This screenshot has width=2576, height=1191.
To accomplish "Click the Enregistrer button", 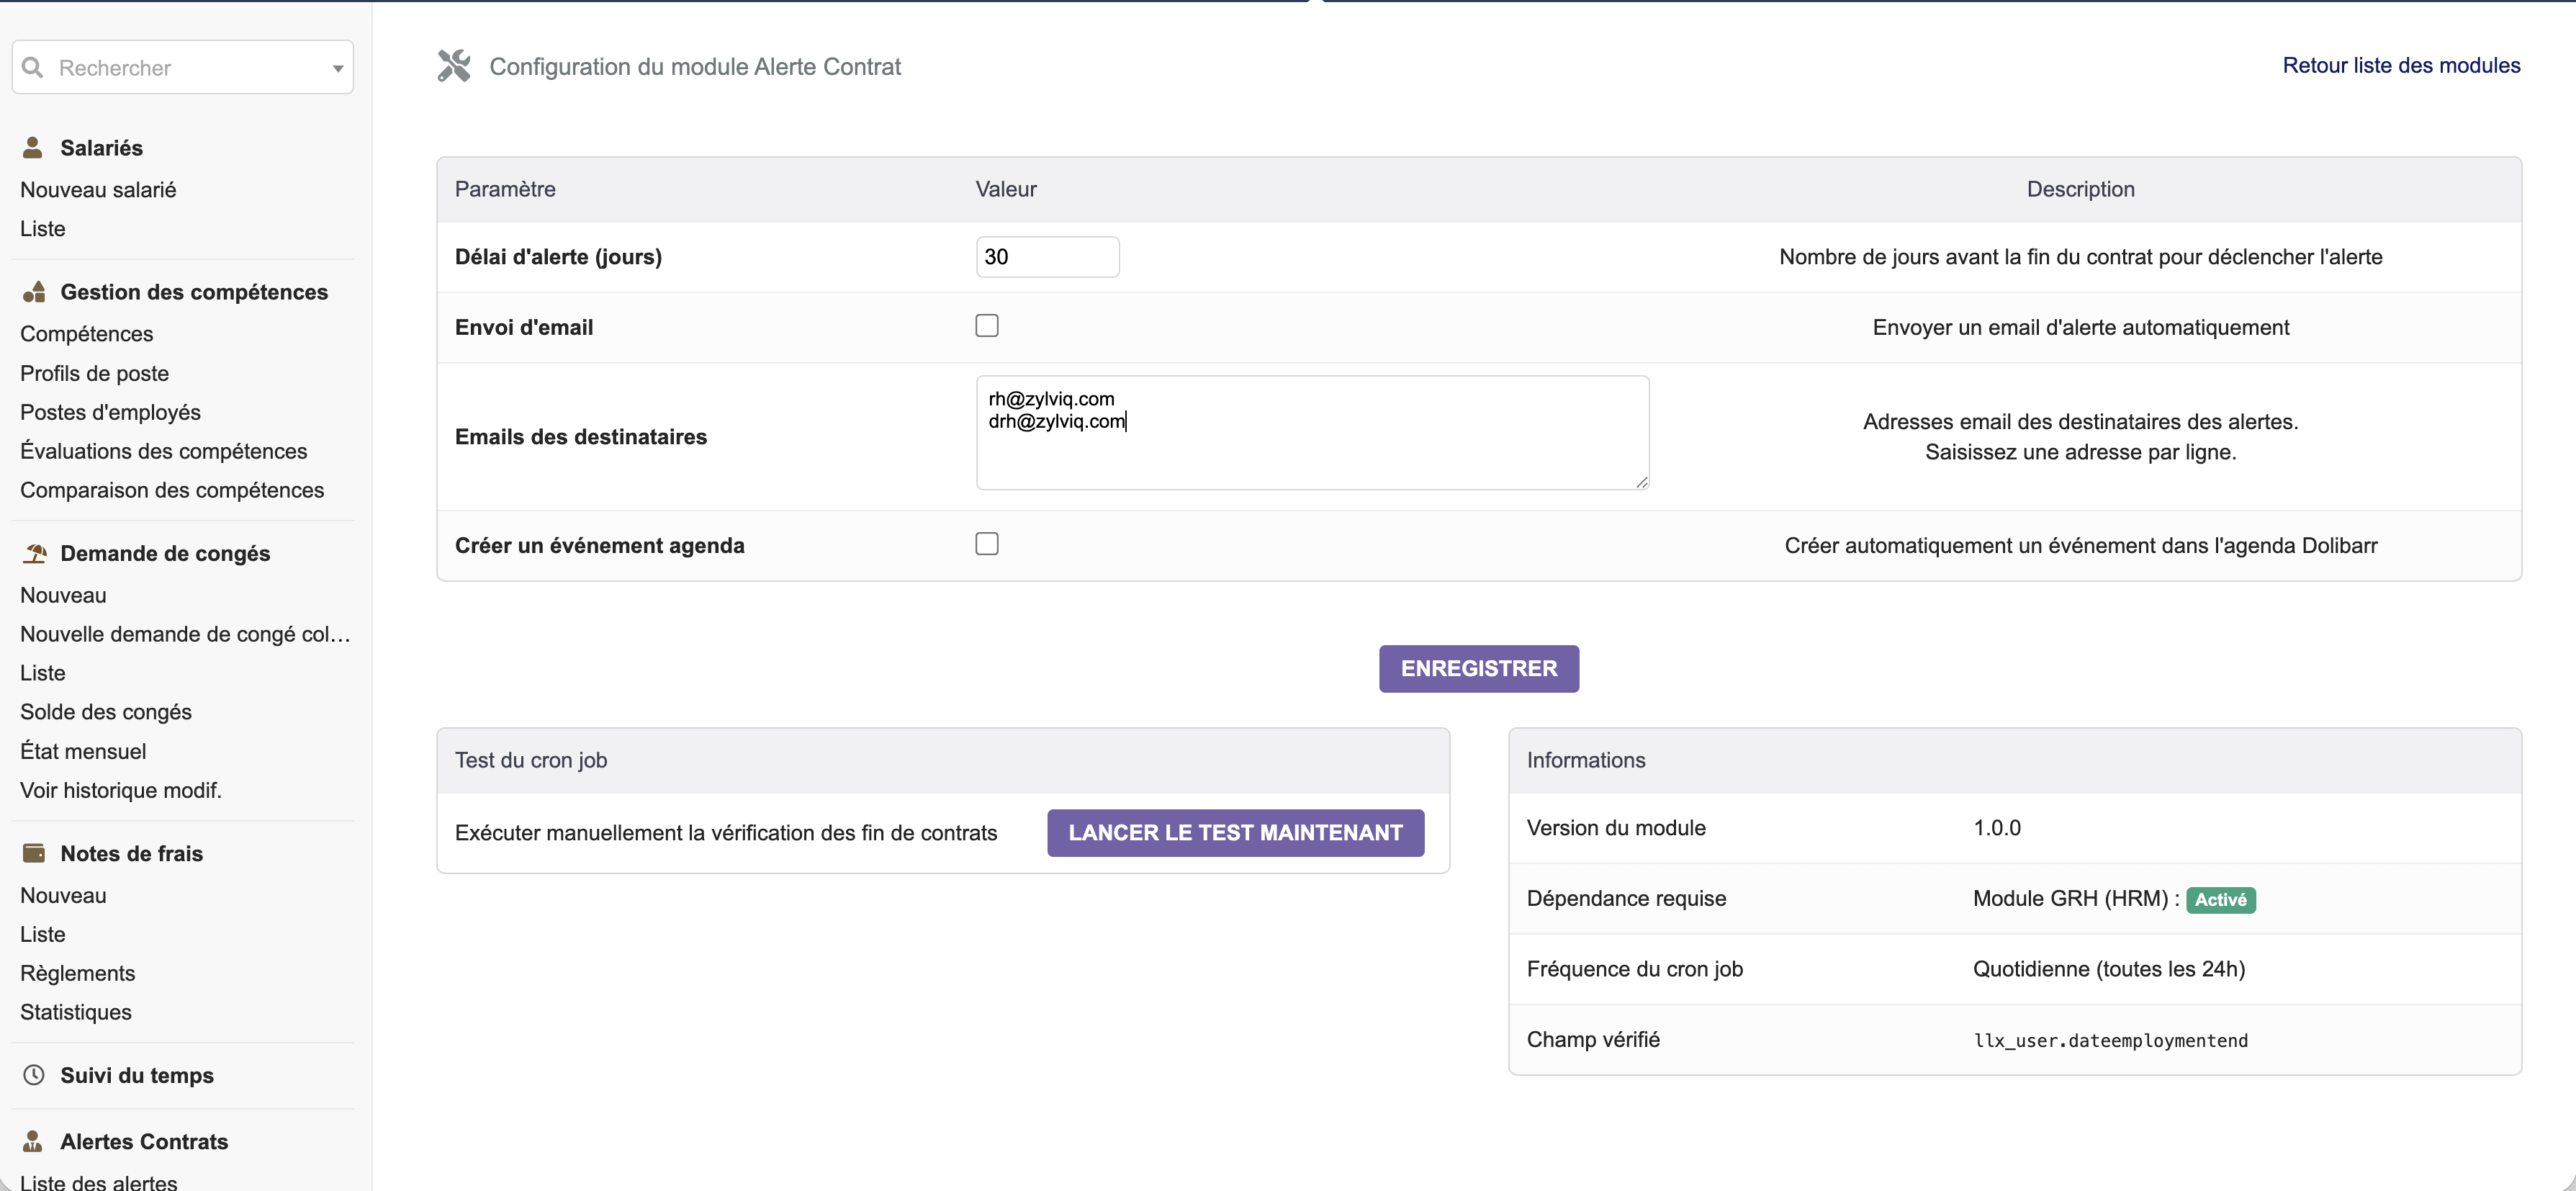I will [x=1479, y=668].
